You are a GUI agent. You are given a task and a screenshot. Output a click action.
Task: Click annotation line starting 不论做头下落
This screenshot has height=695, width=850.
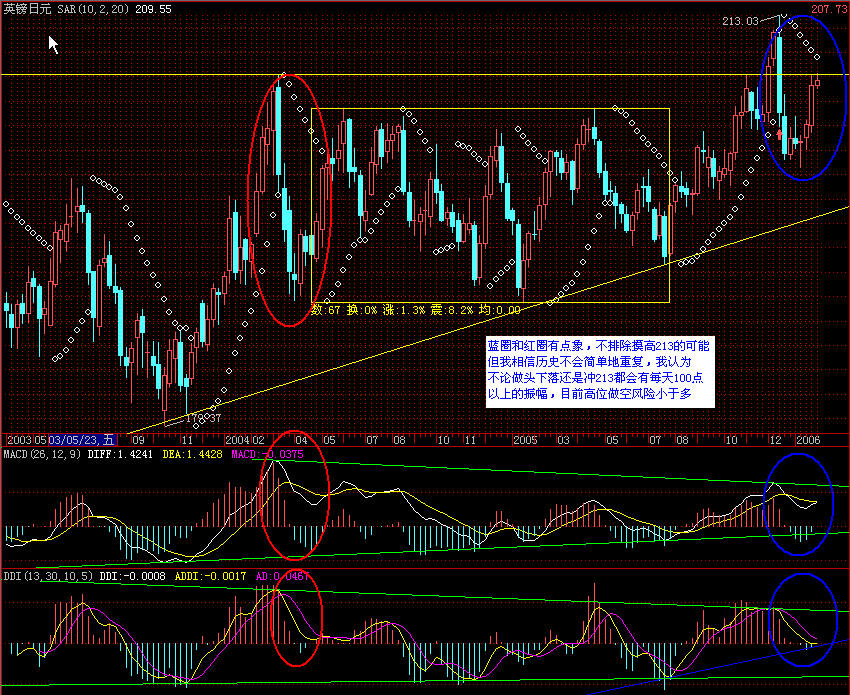[x=595, y=377]
